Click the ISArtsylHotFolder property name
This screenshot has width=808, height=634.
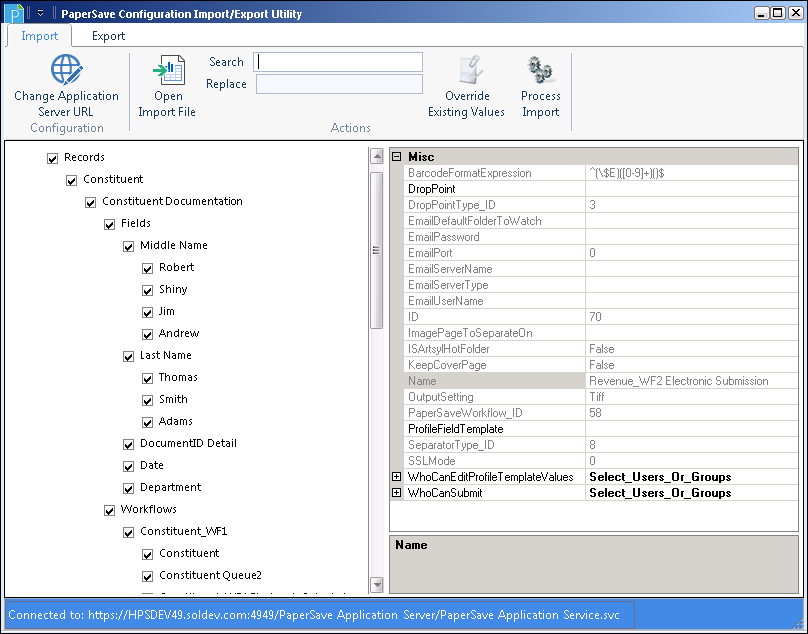point(448,348)
